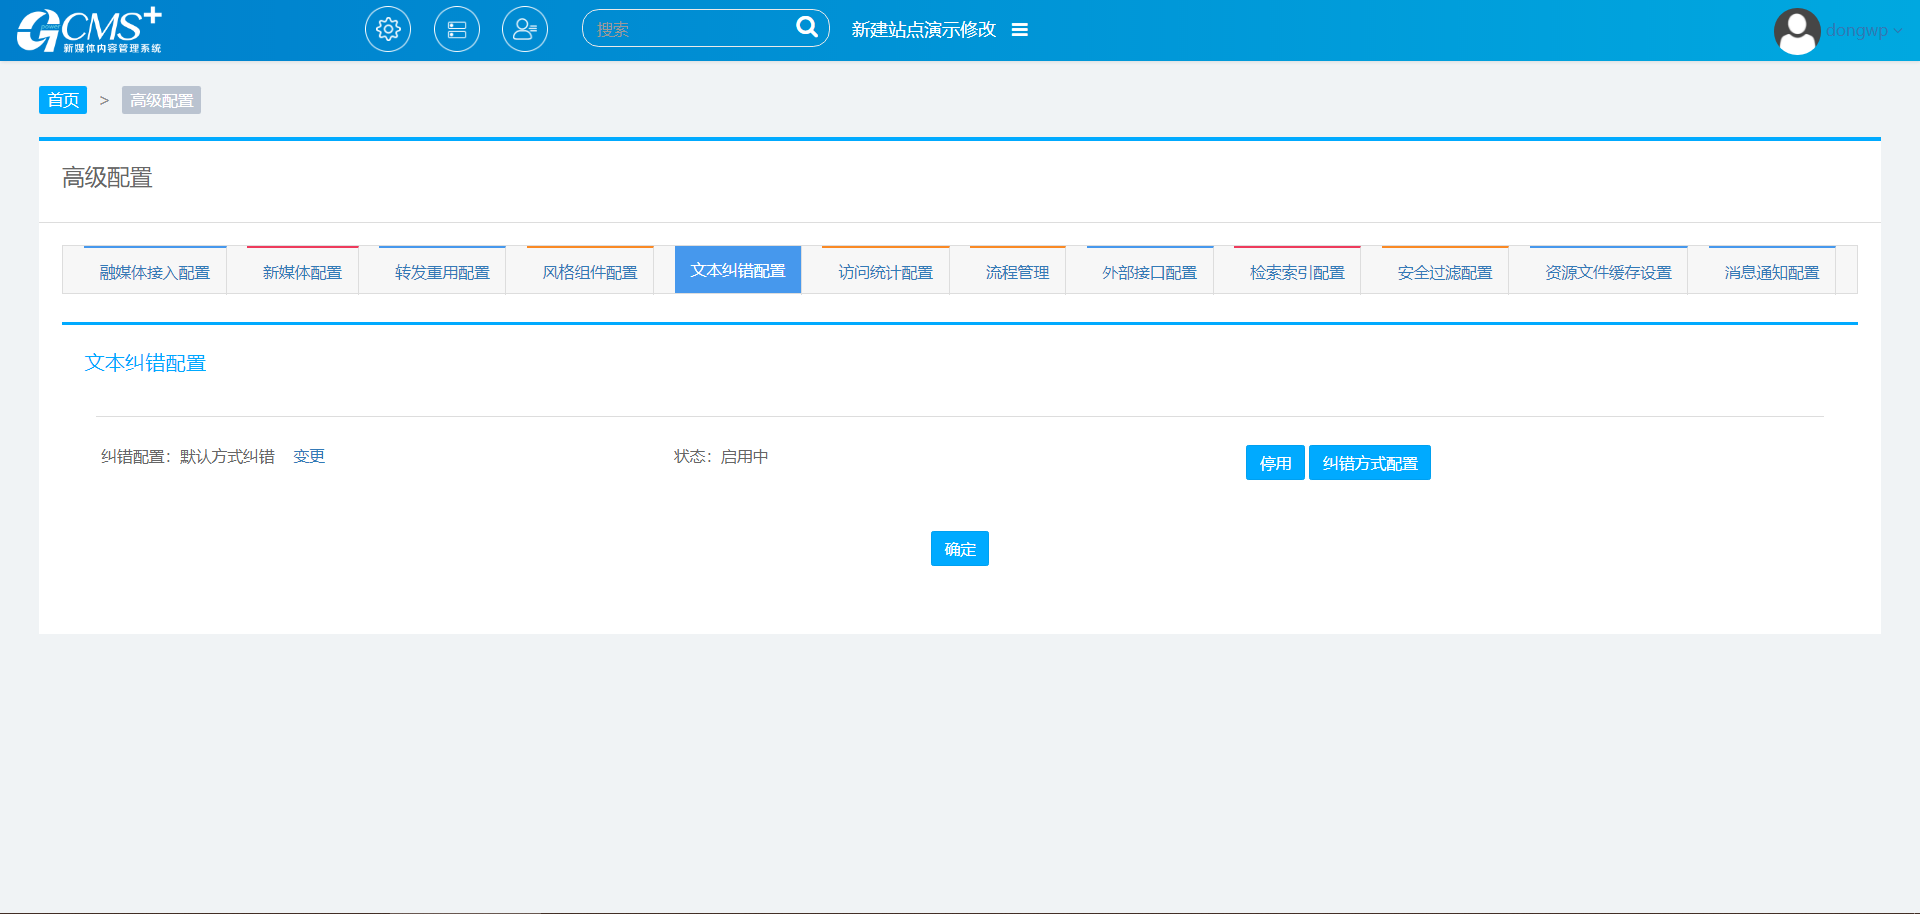Open the server management icon in header

click(457, 30)
